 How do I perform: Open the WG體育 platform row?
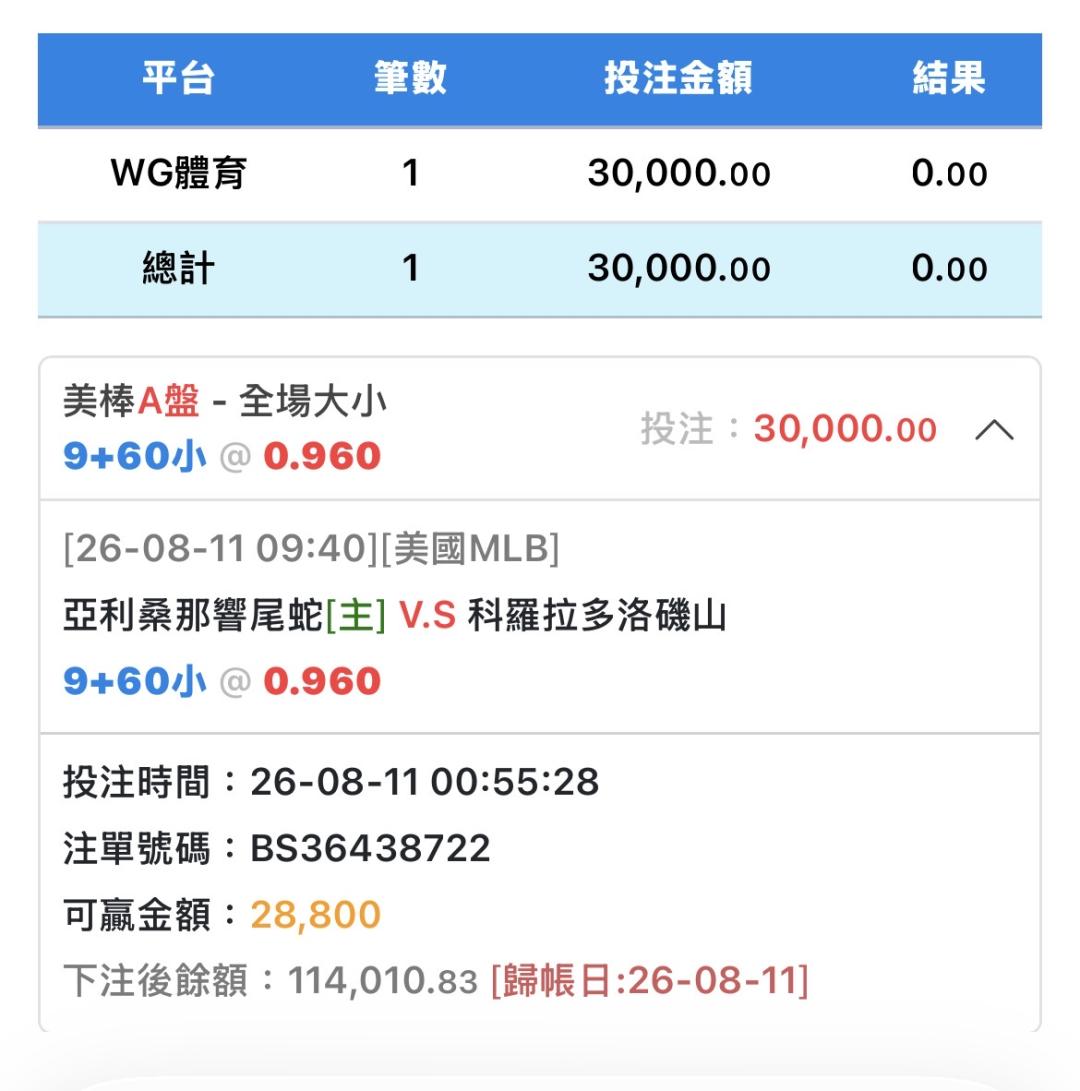pyautogui.click(x=539, y=173)
